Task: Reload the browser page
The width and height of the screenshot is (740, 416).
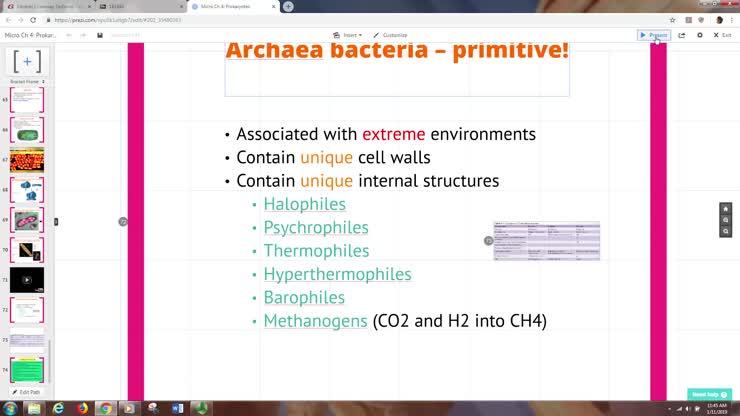Action: pos(33,20)
